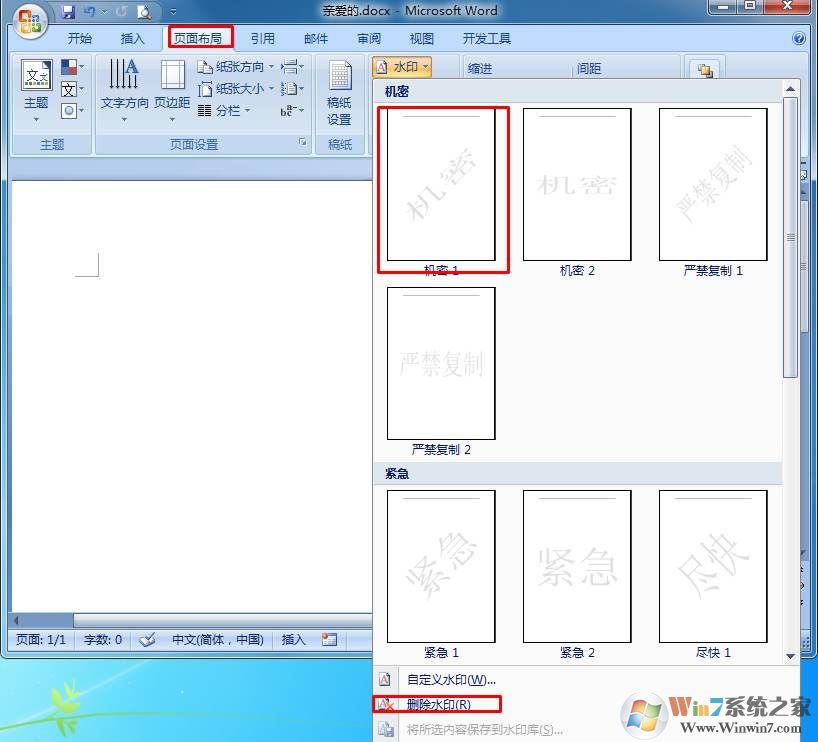Click the 页面: 1/1 status indicator

[41, 639]
